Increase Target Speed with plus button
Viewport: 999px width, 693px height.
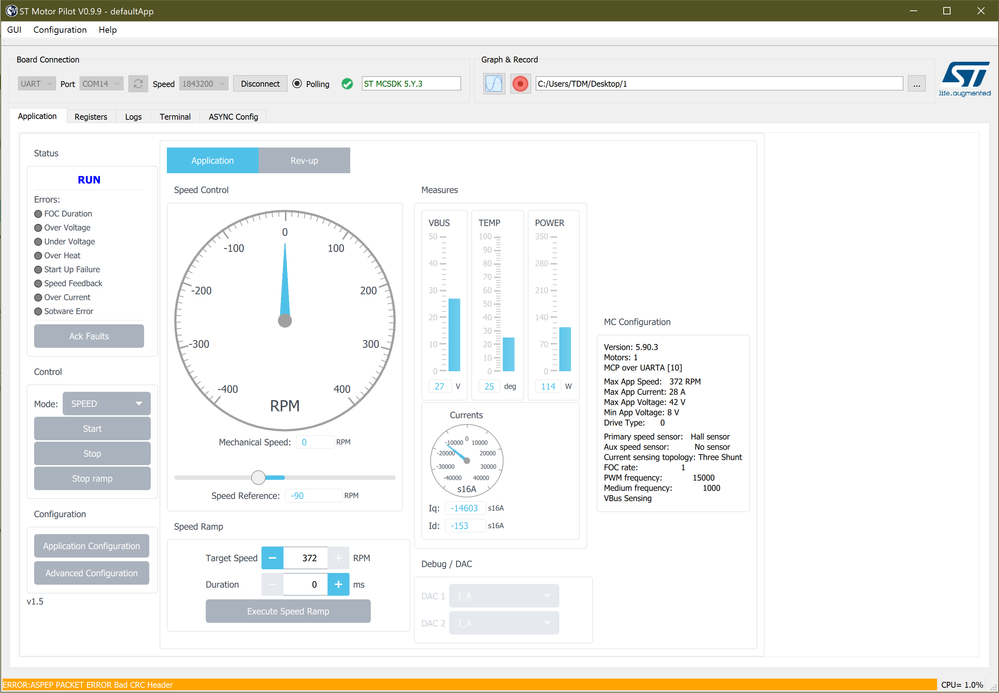click(x=338, y=558)
